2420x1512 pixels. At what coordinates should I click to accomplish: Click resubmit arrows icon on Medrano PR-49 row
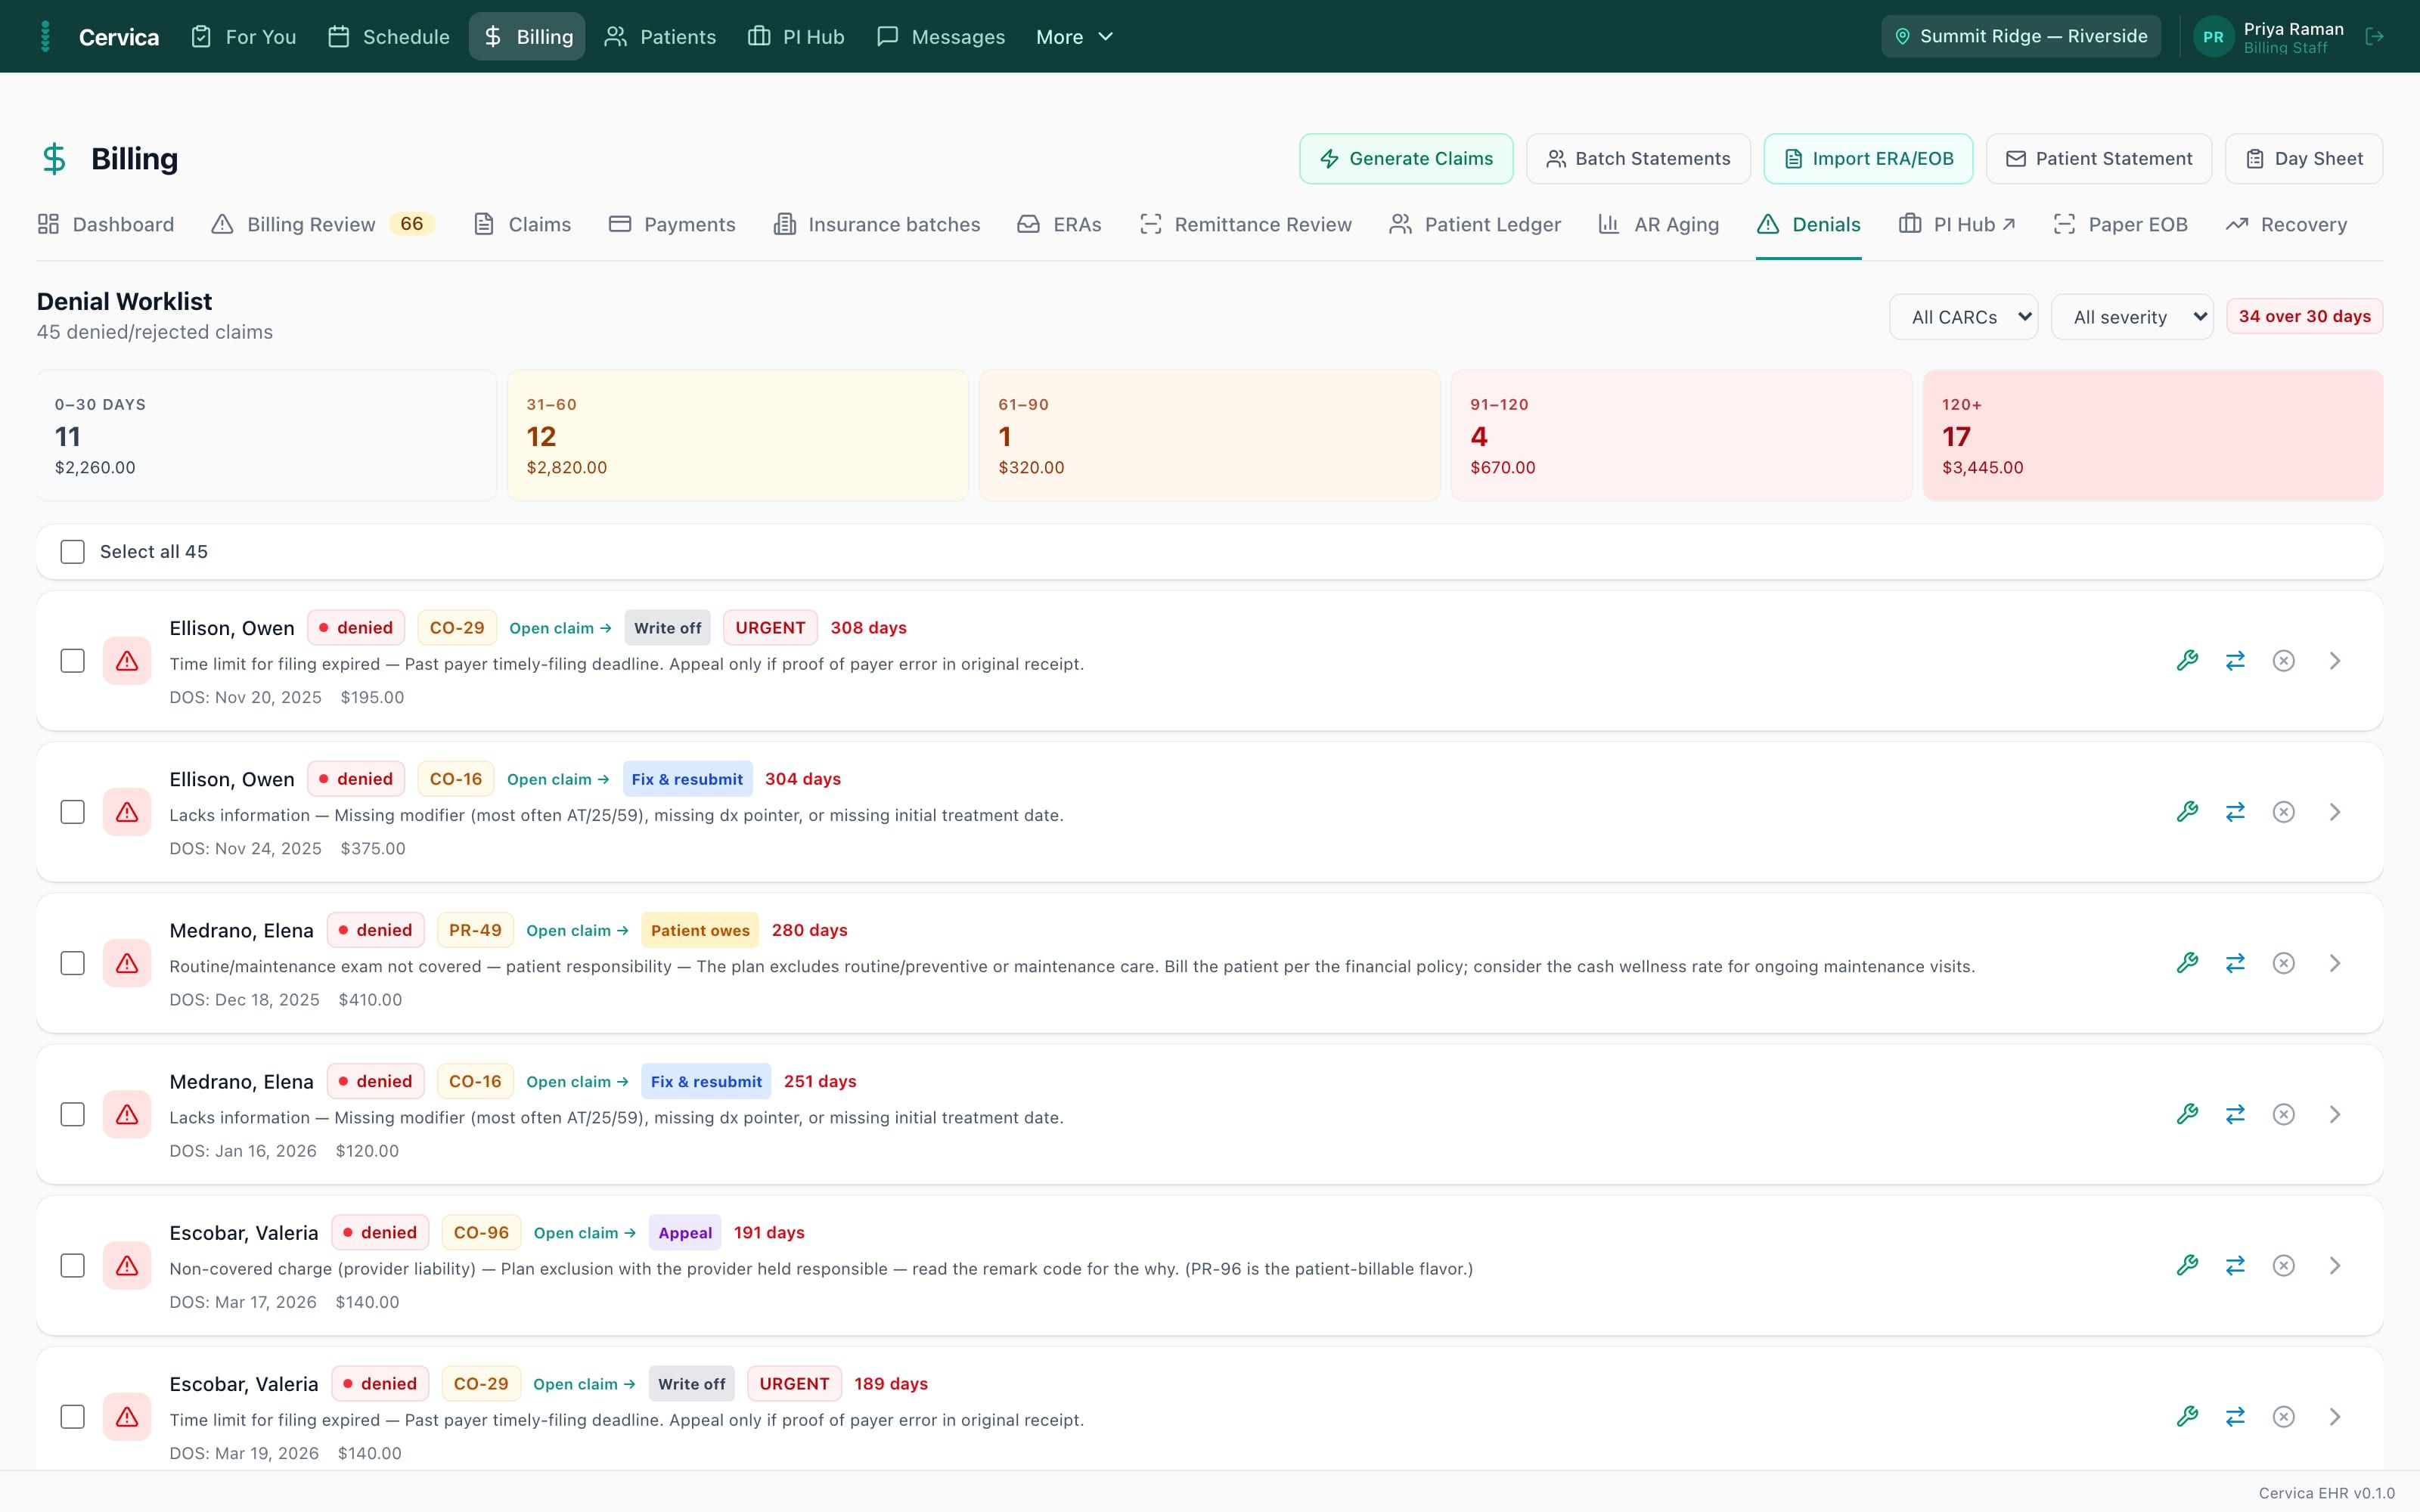tap(2235, 963)
